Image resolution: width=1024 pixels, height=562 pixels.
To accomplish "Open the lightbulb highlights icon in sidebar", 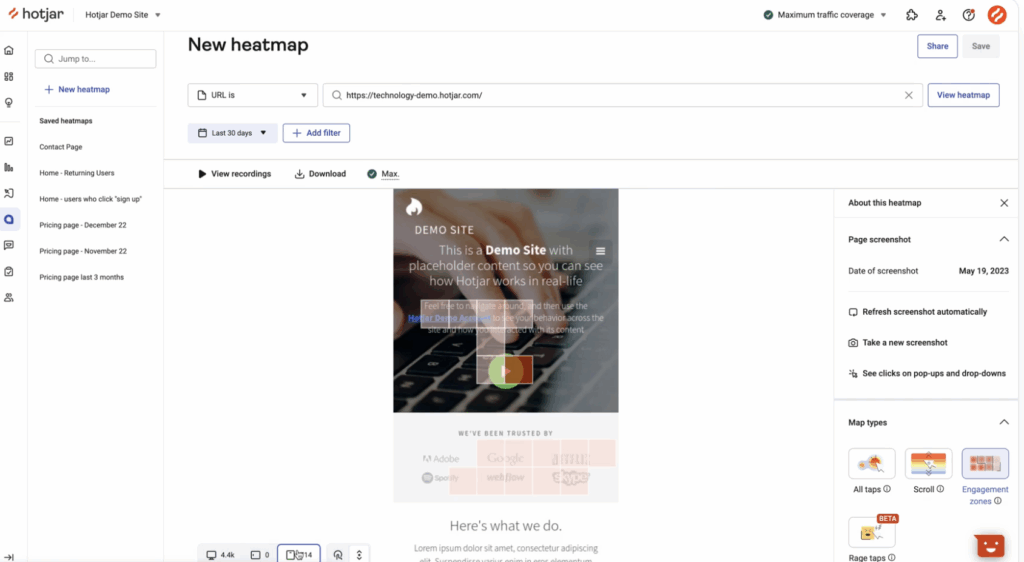I will (9, 102).
